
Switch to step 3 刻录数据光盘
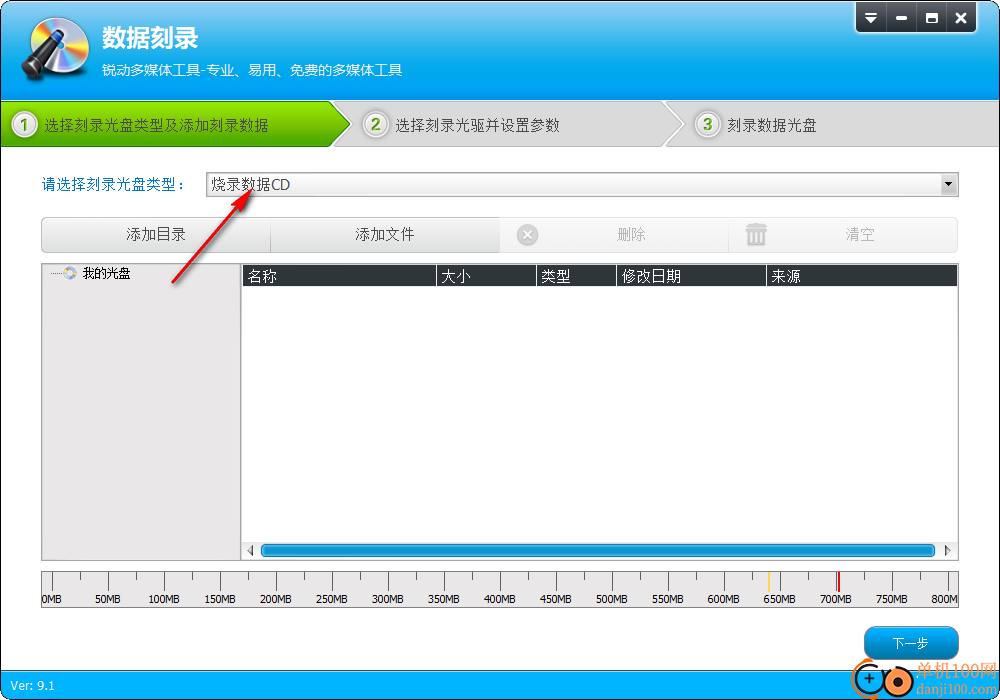pyautogui.click(x=832, y=124)
